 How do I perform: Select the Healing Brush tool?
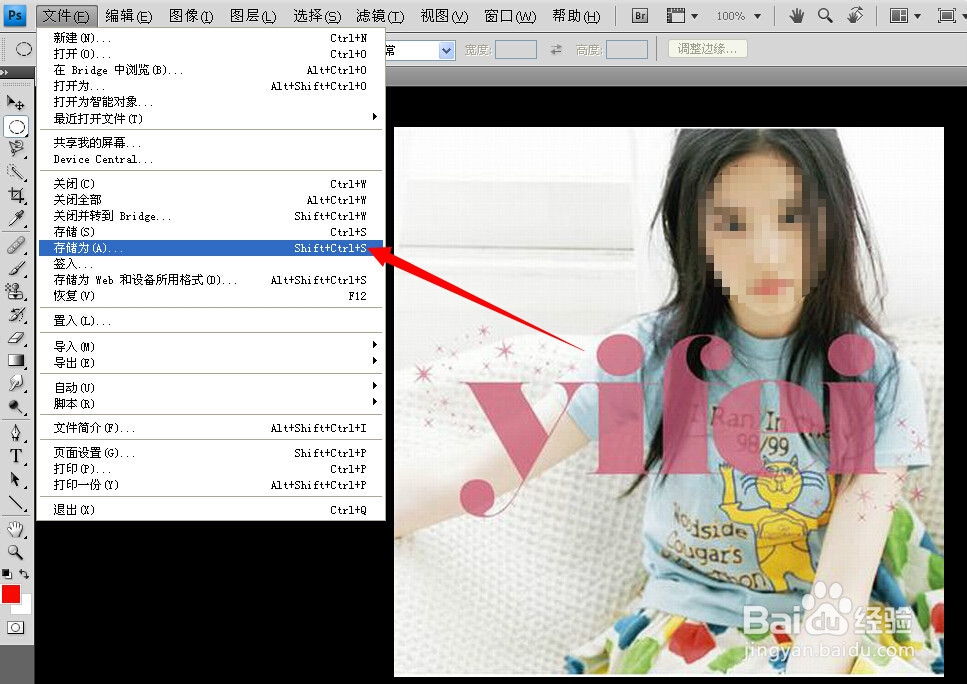16,245
